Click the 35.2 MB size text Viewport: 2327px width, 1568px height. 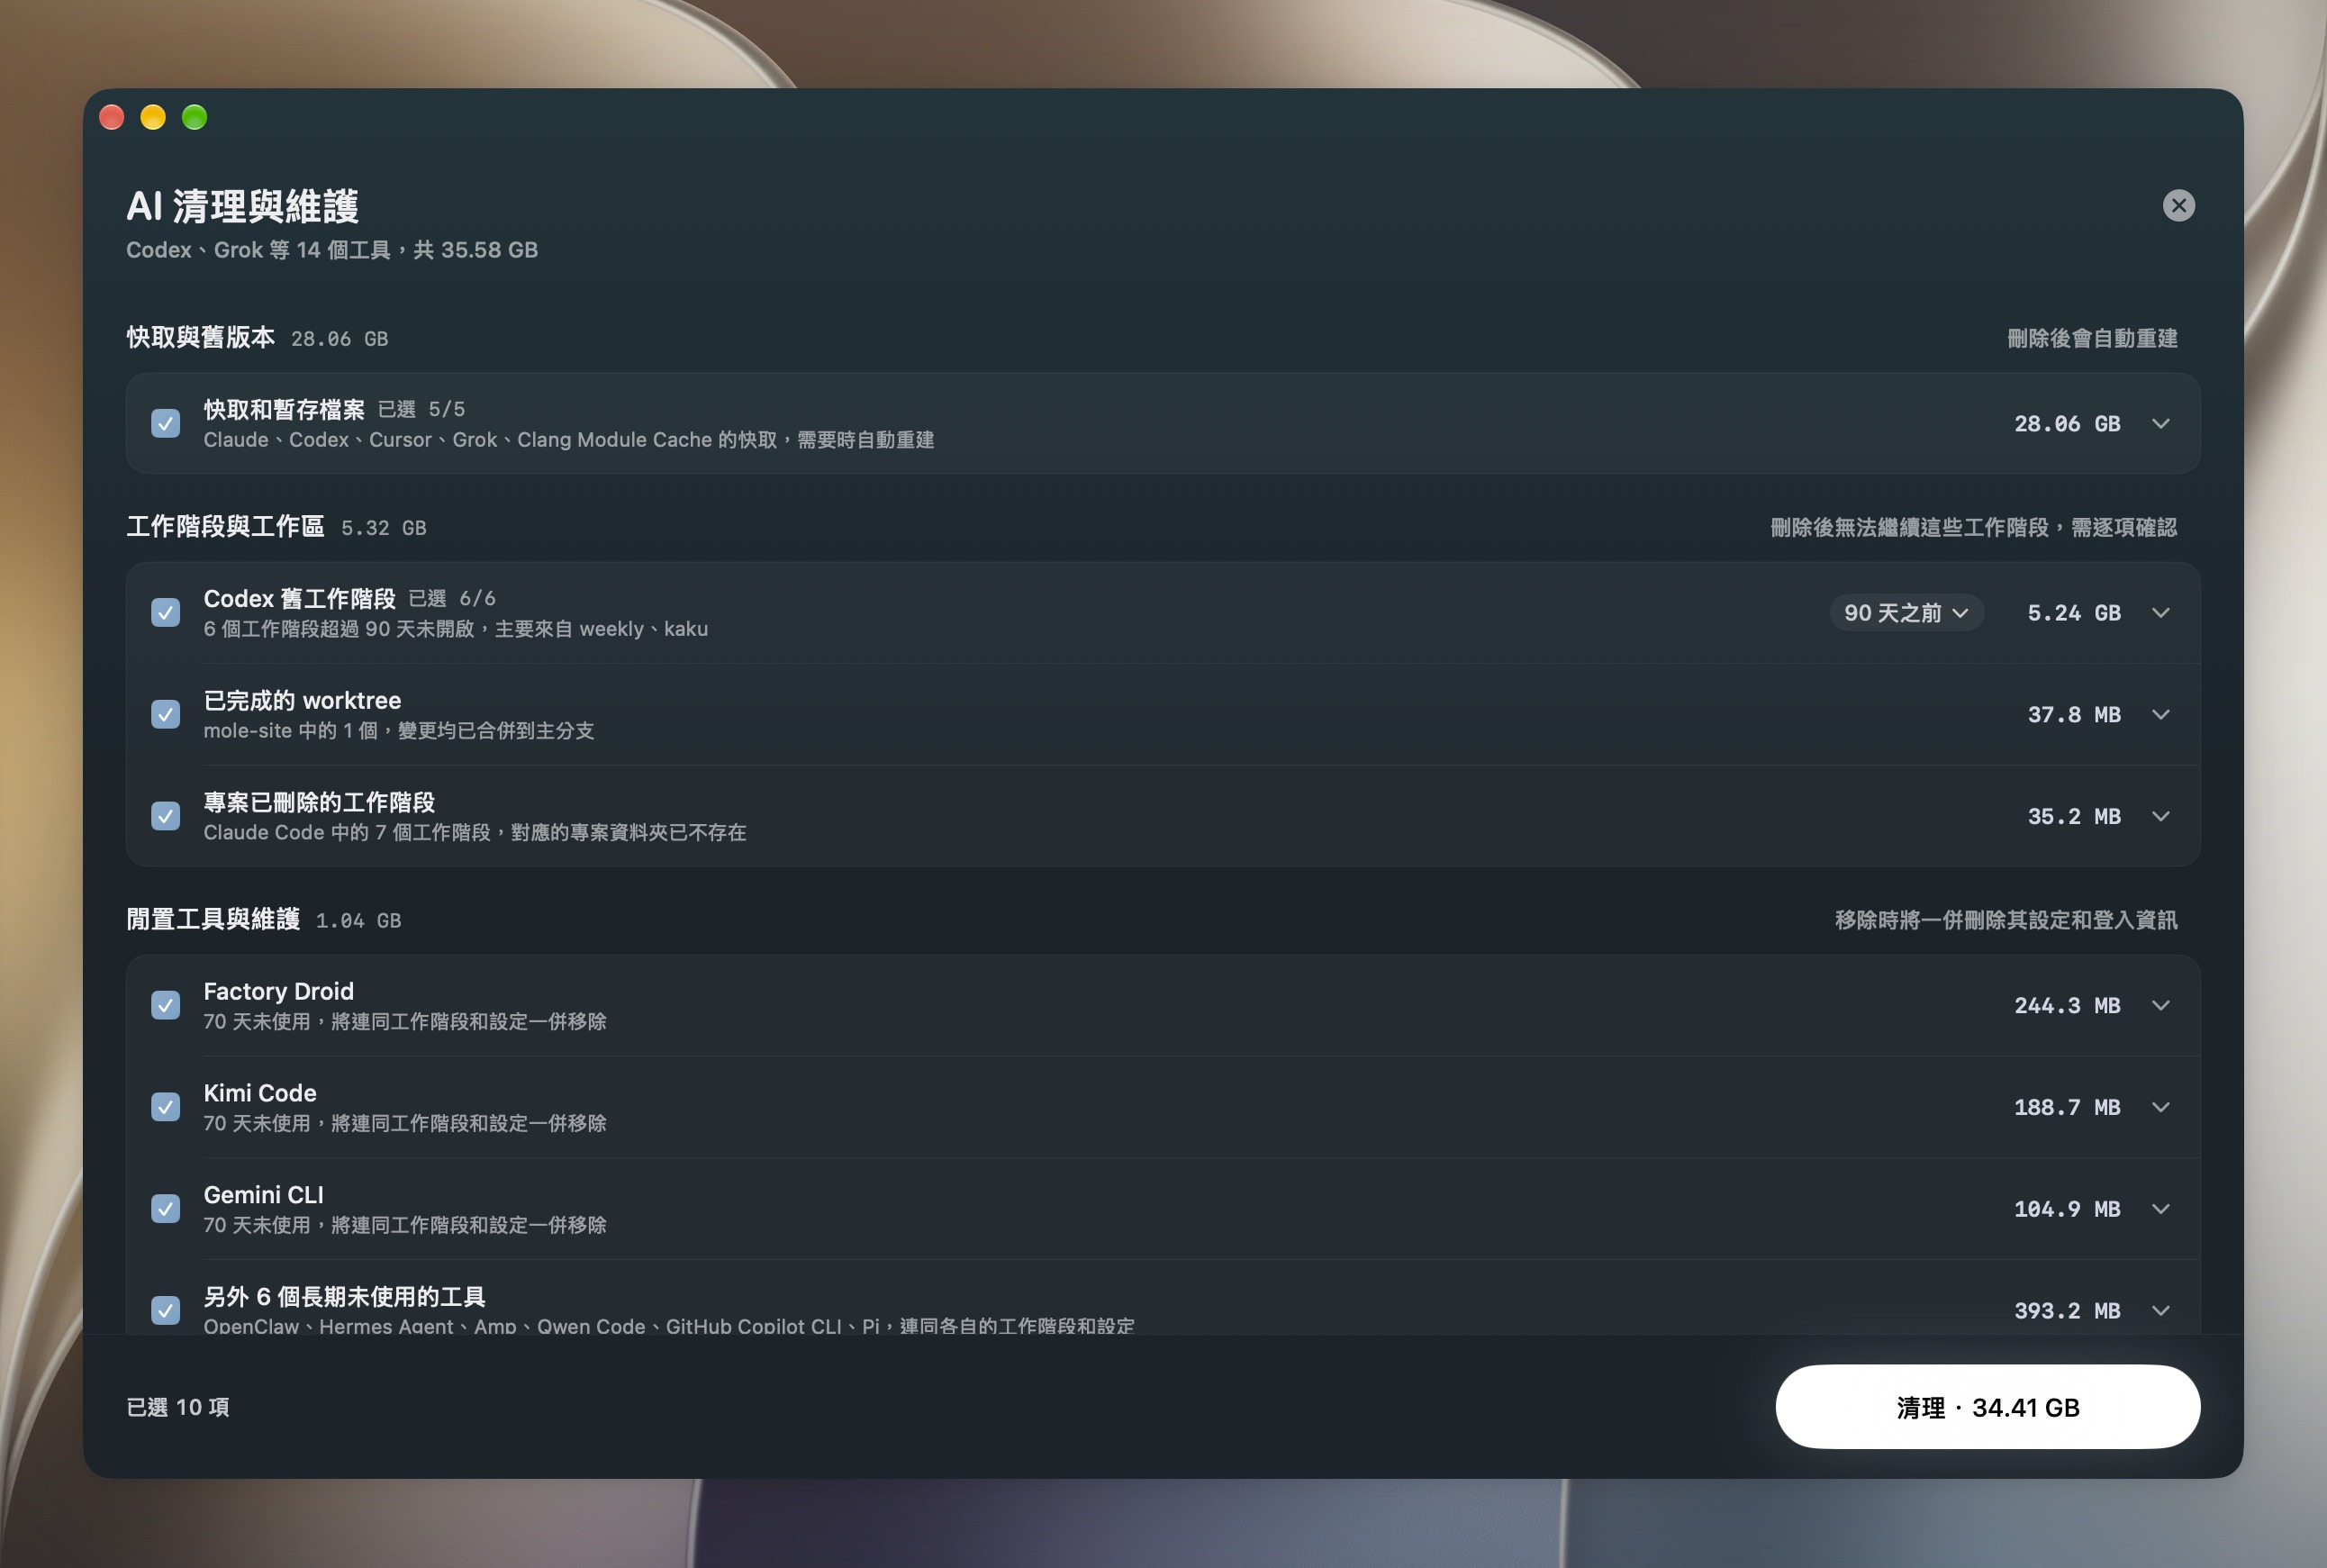coord(2073,817)
